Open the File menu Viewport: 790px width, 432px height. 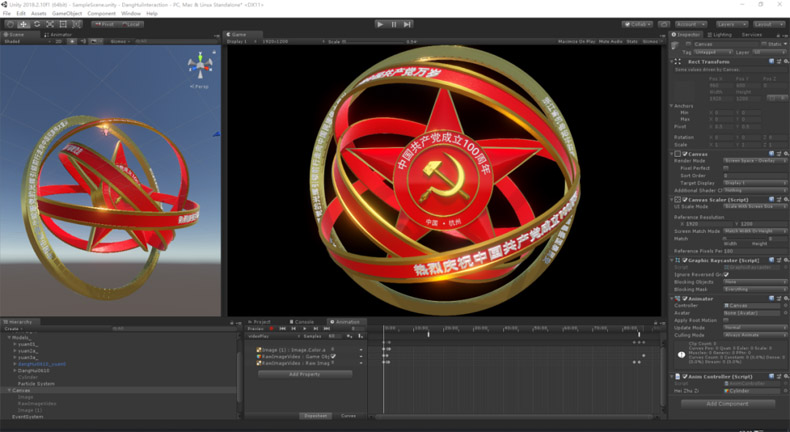(7, 14)
